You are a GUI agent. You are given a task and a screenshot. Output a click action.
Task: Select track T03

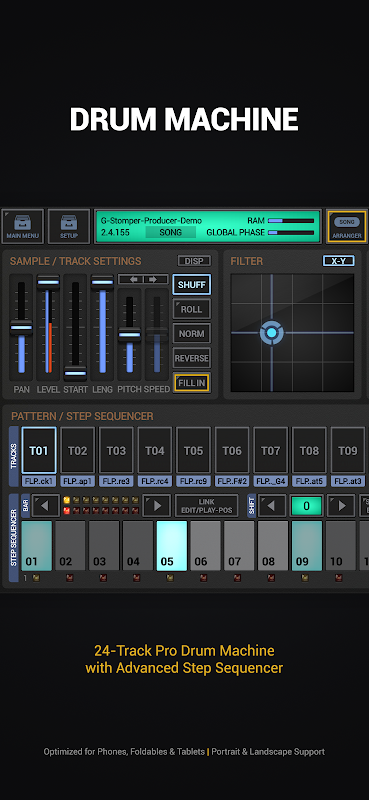[116, 451]
